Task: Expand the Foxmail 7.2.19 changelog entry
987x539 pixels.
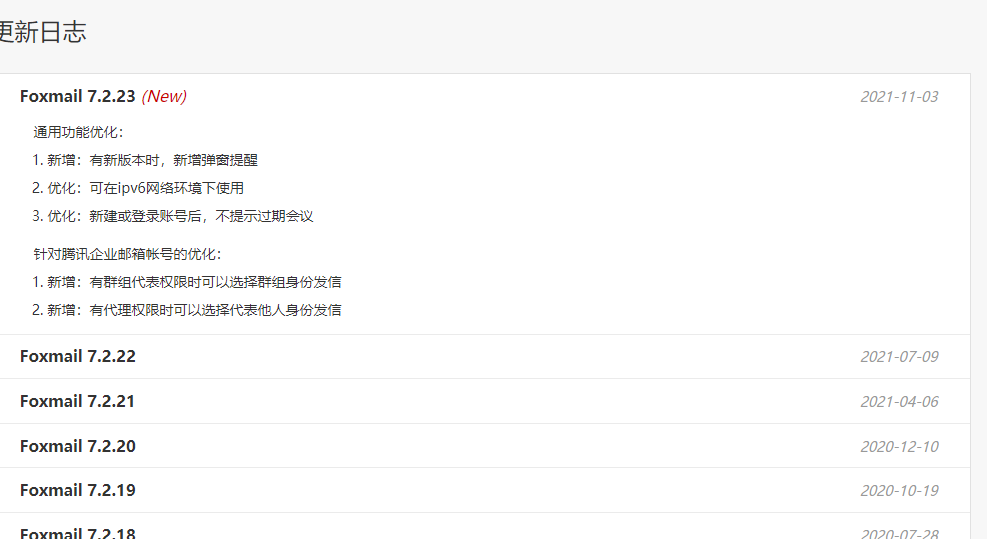Action: click(x=77, y=490)
